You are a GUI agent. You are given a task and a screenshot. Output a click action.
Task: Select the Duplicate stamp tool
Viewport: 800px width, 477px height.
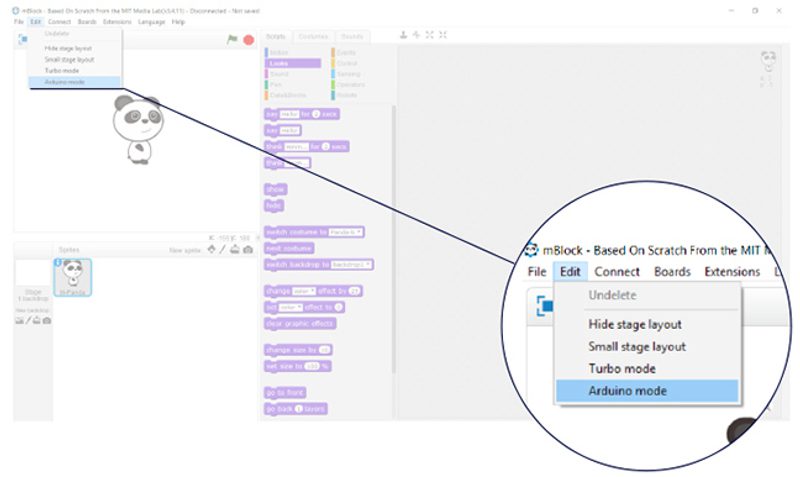pyautogui.click(x=403, y=35)
